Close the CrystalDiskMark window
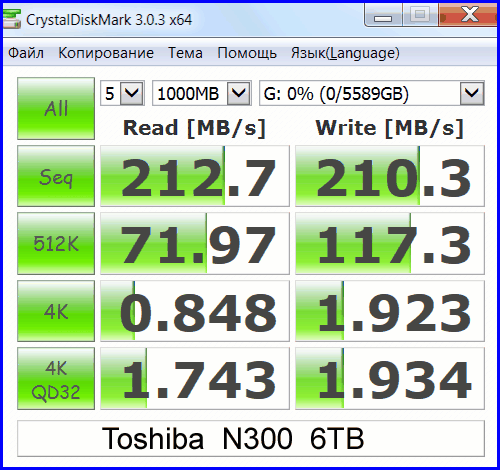Viewport: 500px width, 470px height. [468, 14]
